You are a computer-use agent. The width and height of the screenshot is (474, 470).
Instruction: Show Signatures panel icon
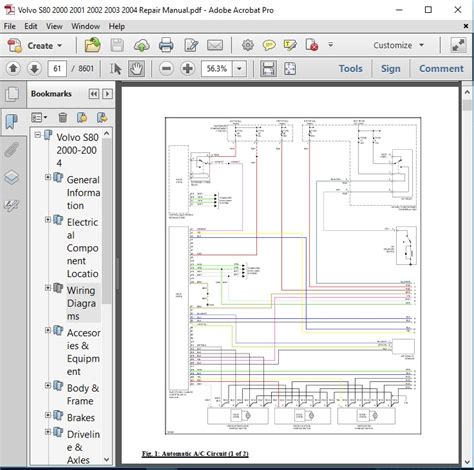click(12, 204)
